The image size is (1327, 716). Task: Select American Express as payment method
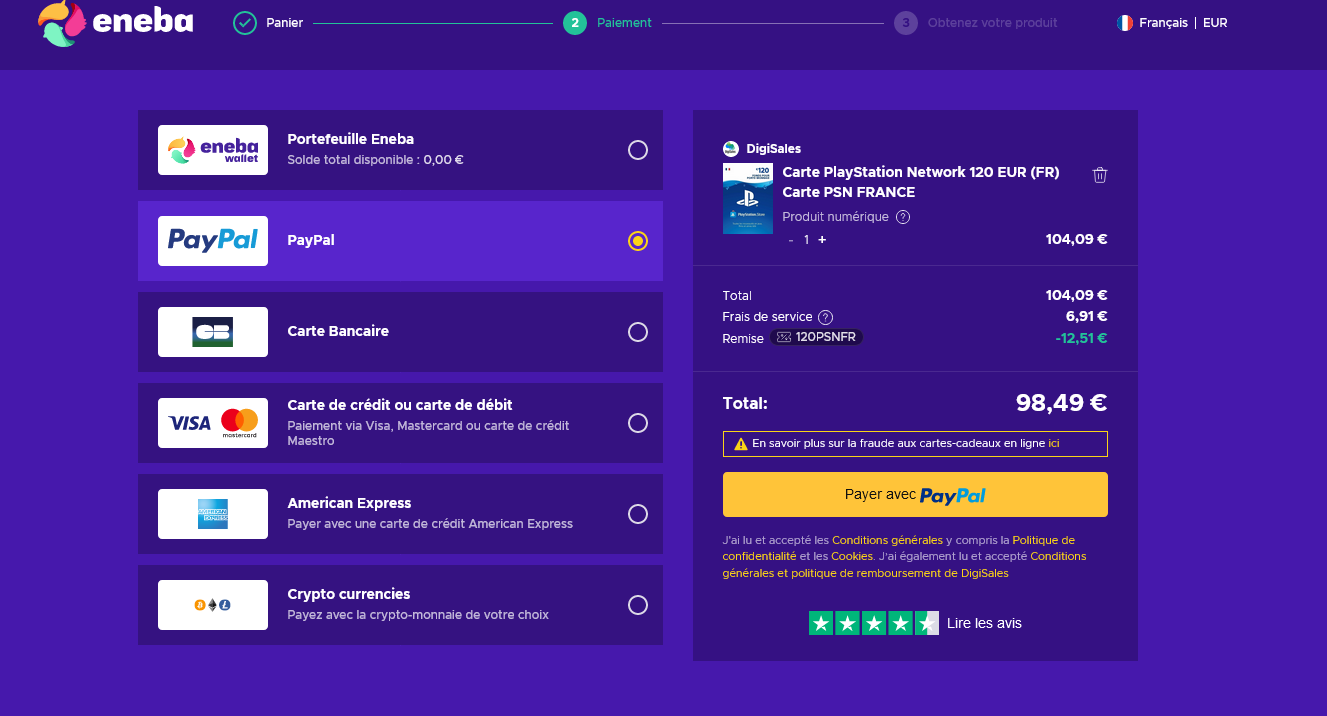(638, 513)
